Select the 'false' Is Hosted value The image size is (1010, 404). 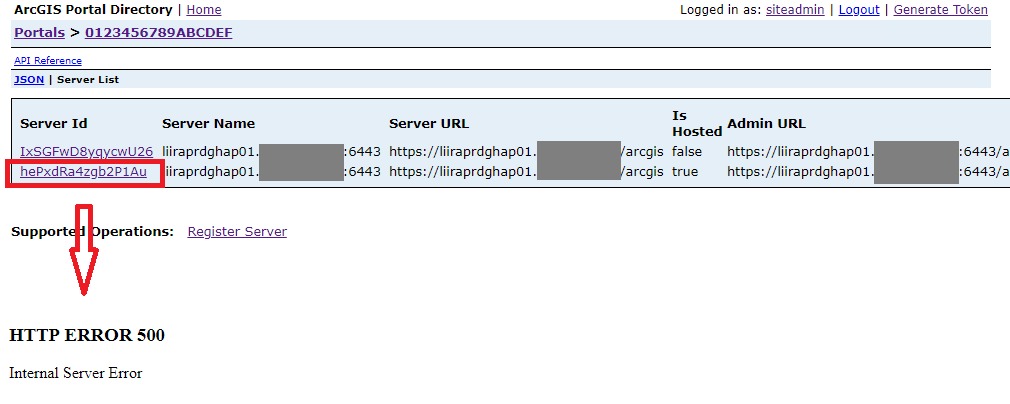point(687,152)
